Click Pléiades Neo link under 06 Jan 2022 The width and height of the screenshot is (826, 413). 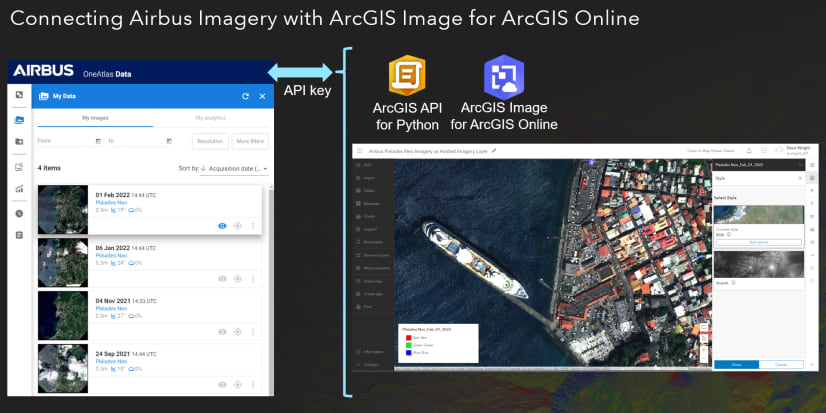(111, 255)
